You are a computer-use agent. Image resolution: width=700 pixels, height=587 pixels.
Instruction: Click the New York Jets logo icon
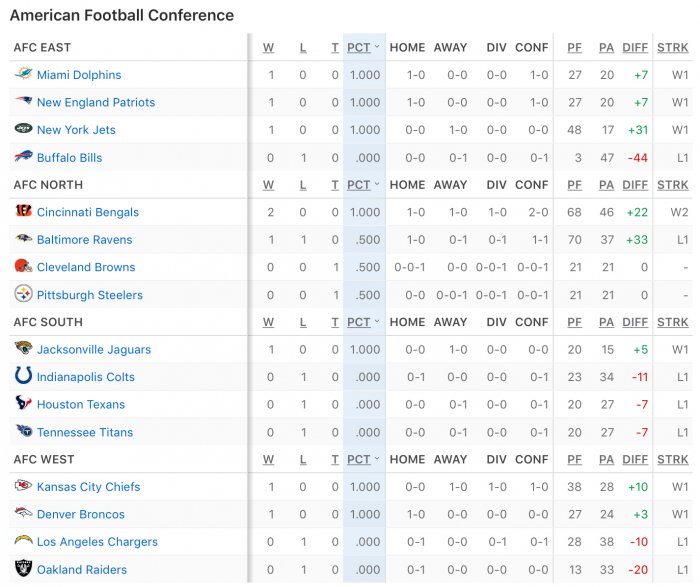point(23,129)
